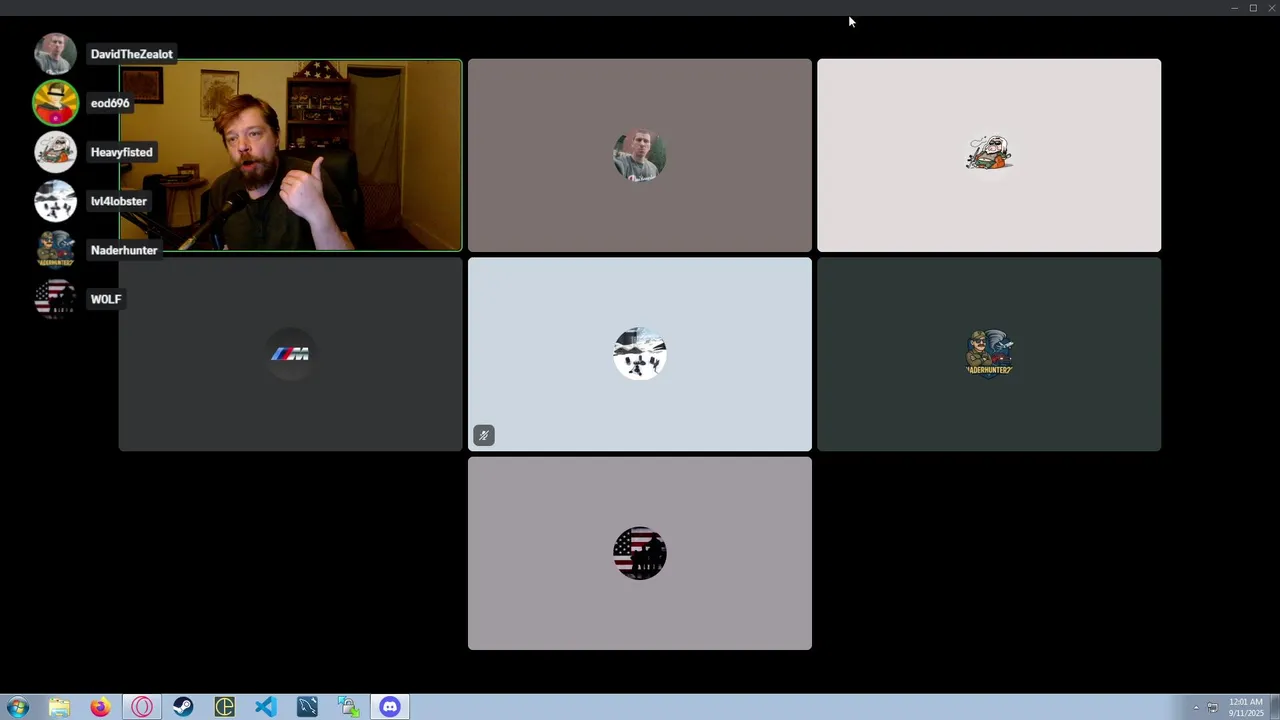Select the live webcam video tile

pyautogui.click(x=290, y=155)
